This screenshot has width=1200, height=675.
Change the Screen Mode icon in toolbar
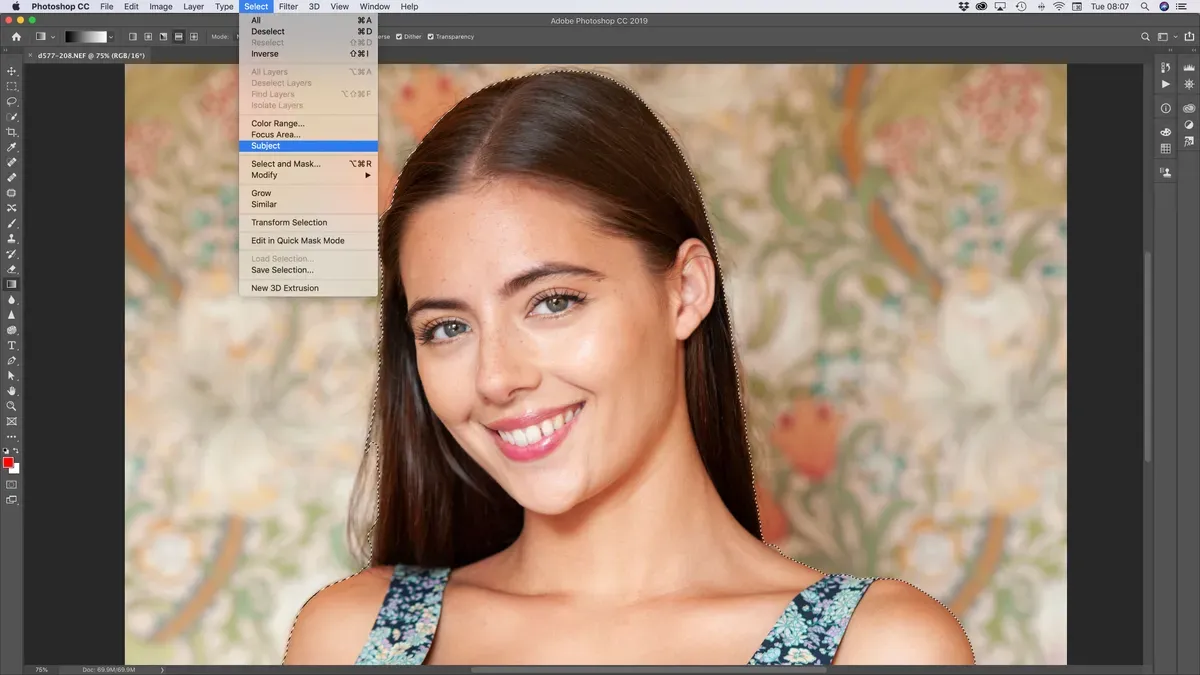12,499
